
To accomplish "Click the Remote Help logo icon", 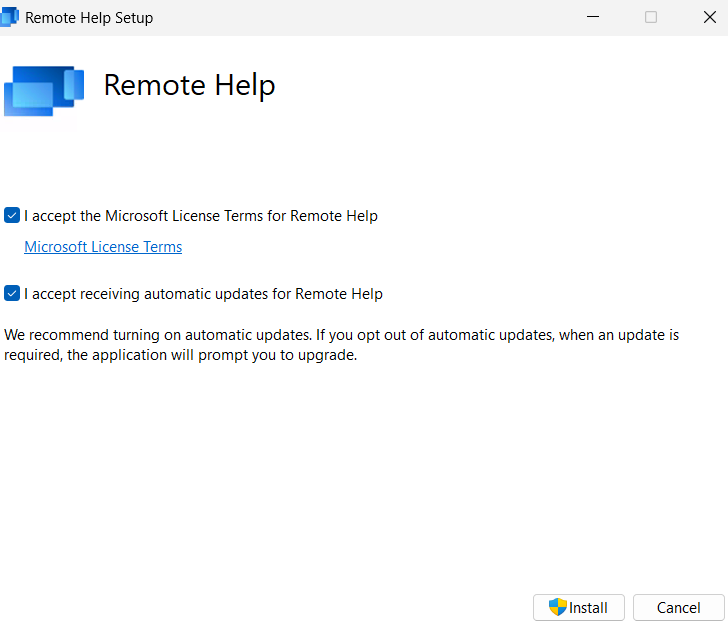I will [x=44, y=91].
